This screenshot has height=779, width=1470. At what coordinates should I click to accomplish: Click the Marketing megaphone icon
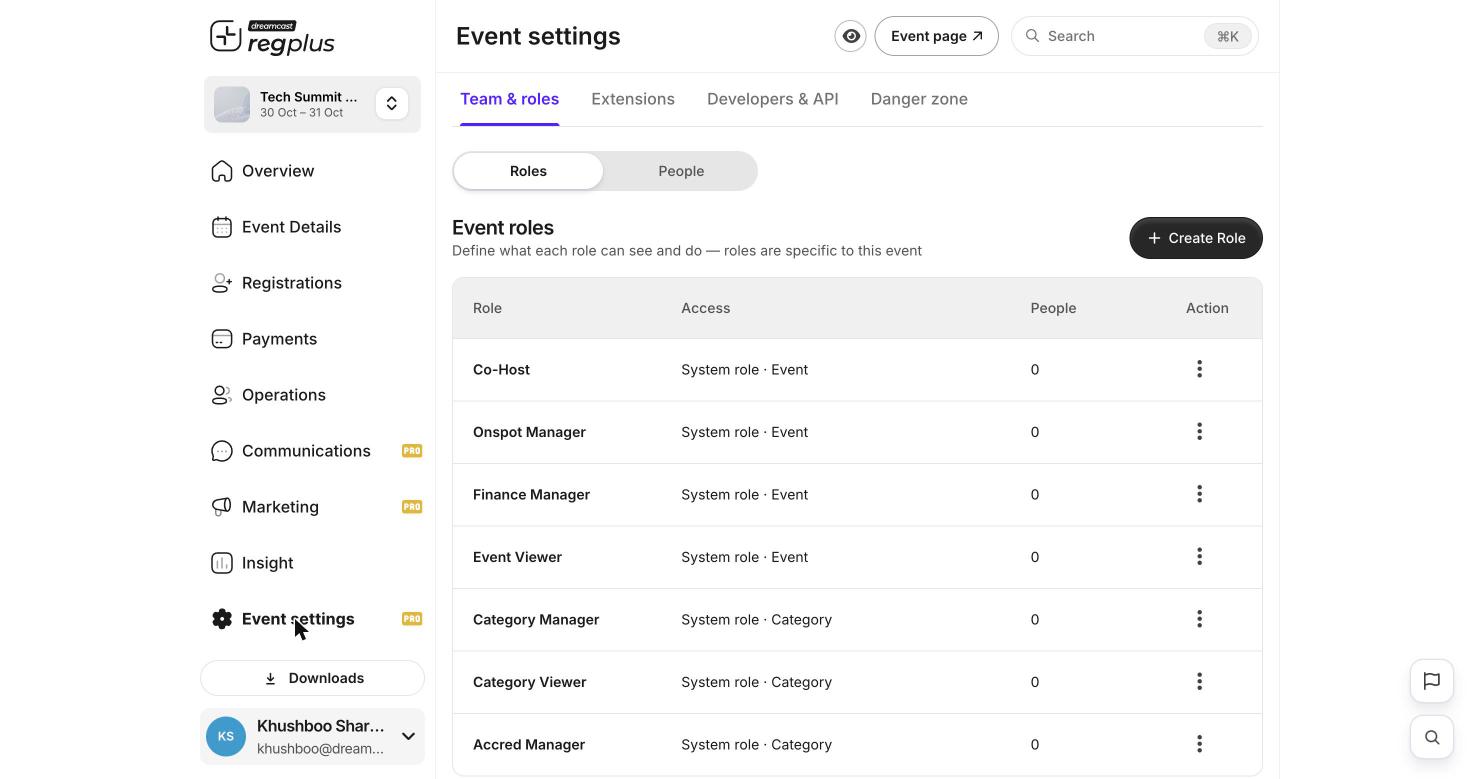222,507
